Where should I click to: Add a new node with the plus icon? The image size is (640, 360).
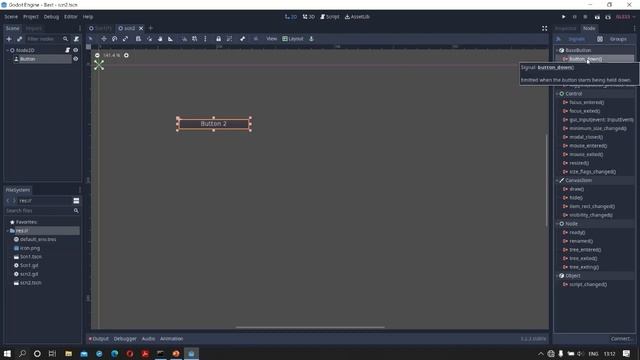click(x=9, y=39)
